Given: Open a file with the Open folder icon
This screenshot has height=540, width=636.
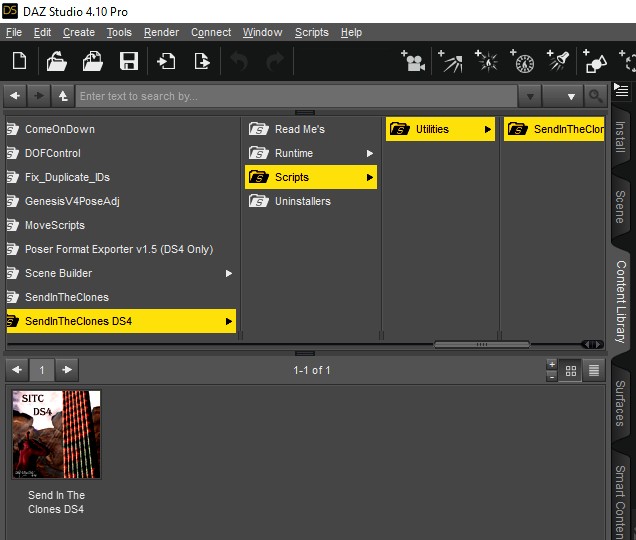Looking at the screenshot, I should 56,61.
